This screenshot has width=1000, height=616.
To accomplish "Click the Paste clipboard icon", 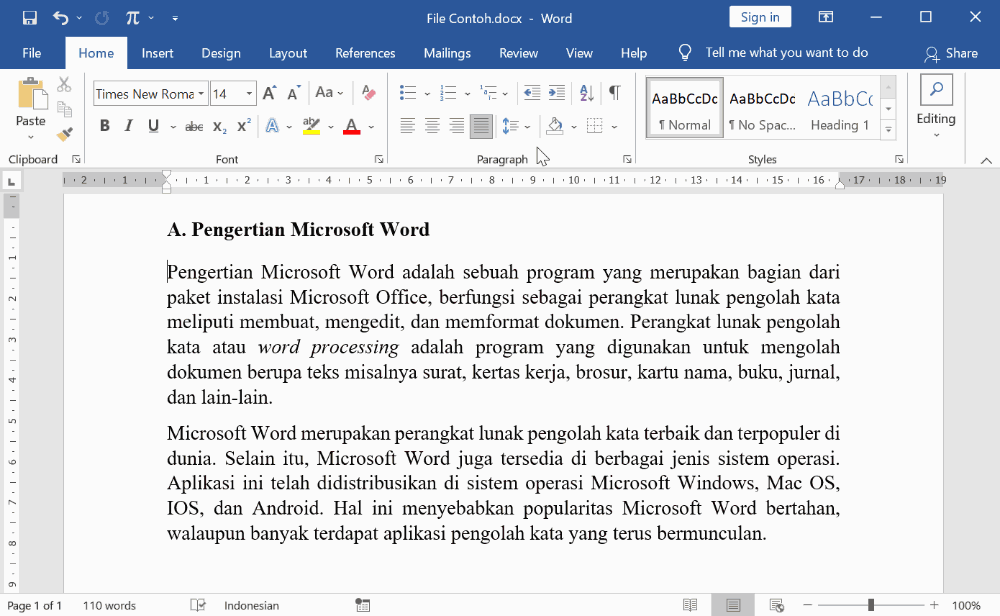I will (x=31, y=94).
